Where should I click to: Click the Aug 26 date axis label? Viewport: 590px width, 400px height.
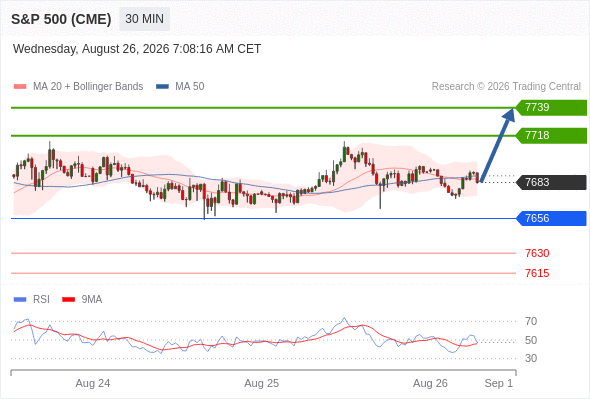[430, 383]
